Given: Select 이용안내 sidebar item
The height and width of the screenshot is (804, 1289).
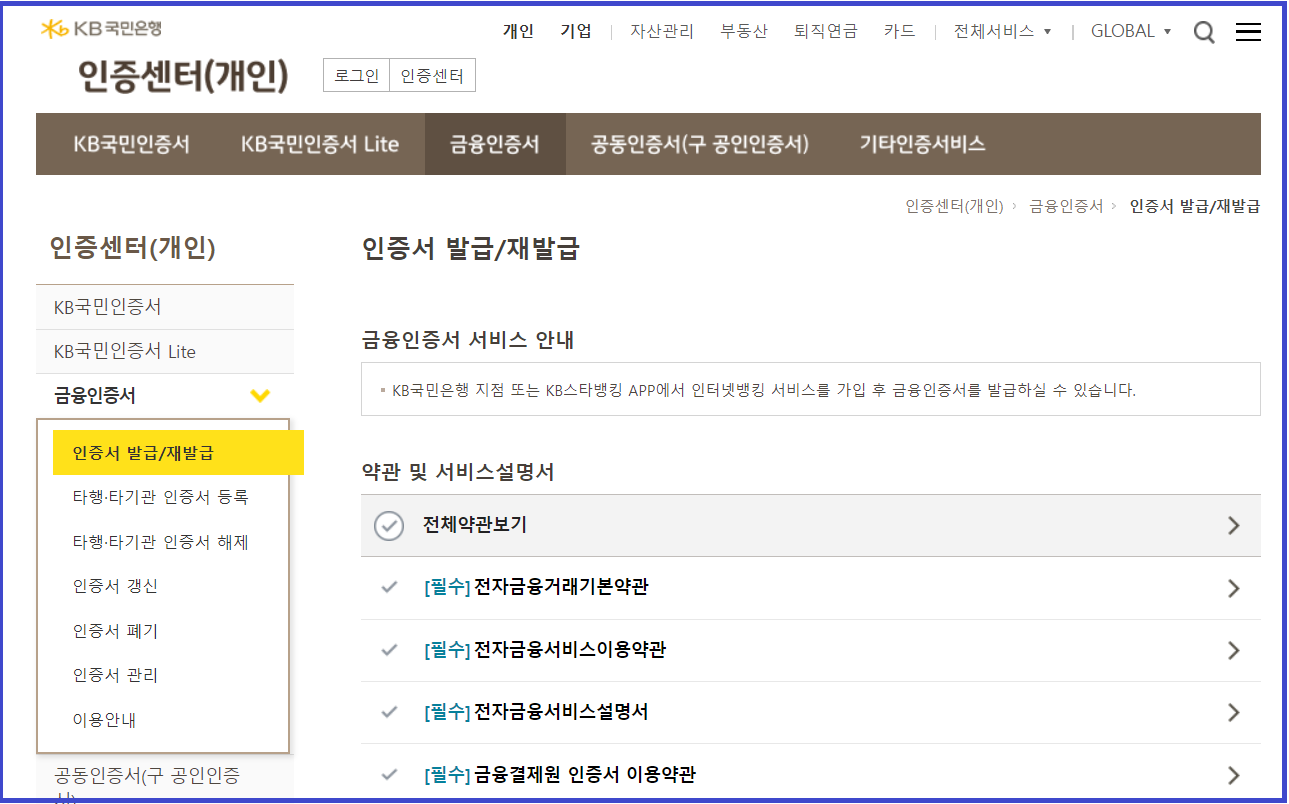Looking at the screenshot, I should [x=104, y=719].
